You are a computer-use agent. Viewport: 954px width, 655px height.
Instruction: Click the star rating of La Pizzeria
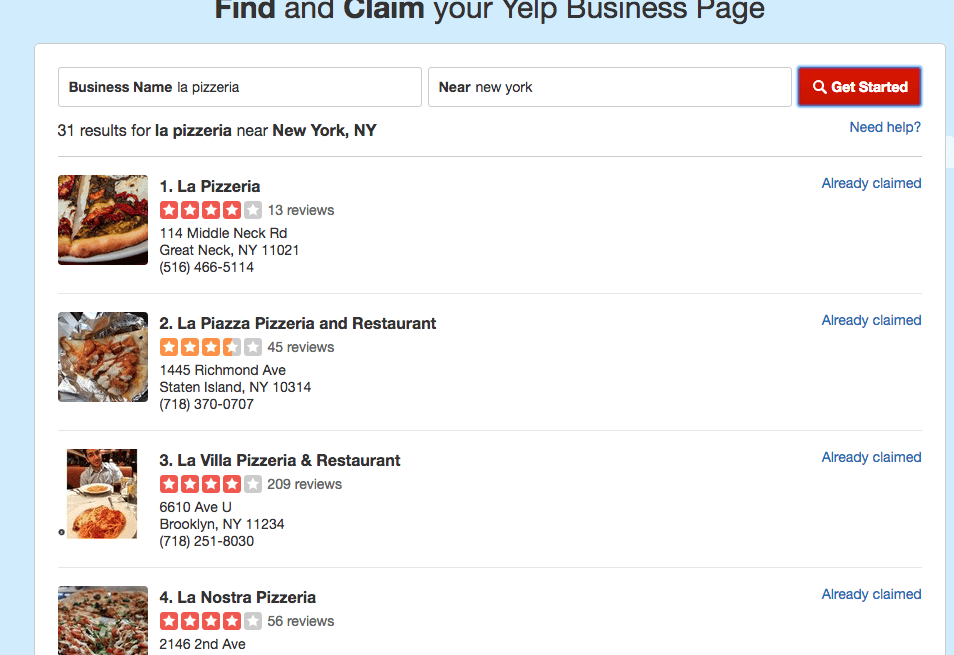click(x=211, y=210)
